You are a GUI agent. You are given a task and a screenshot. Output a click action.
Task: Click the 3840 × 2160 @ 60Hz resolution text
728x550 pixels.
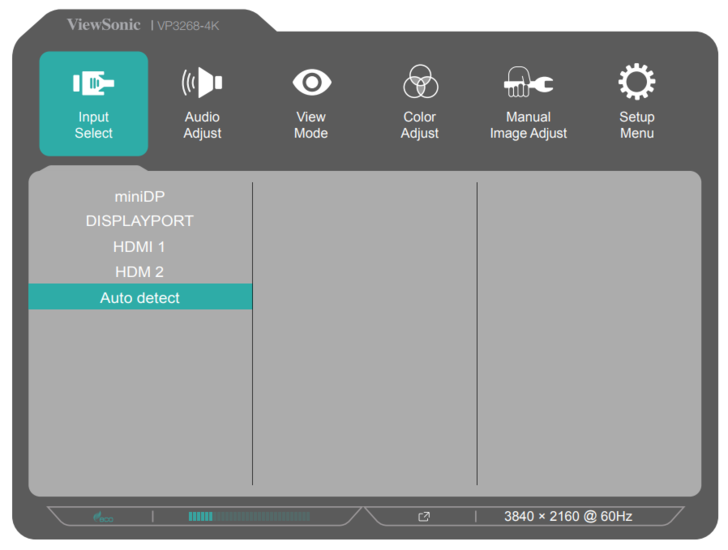tap(568, 516)
